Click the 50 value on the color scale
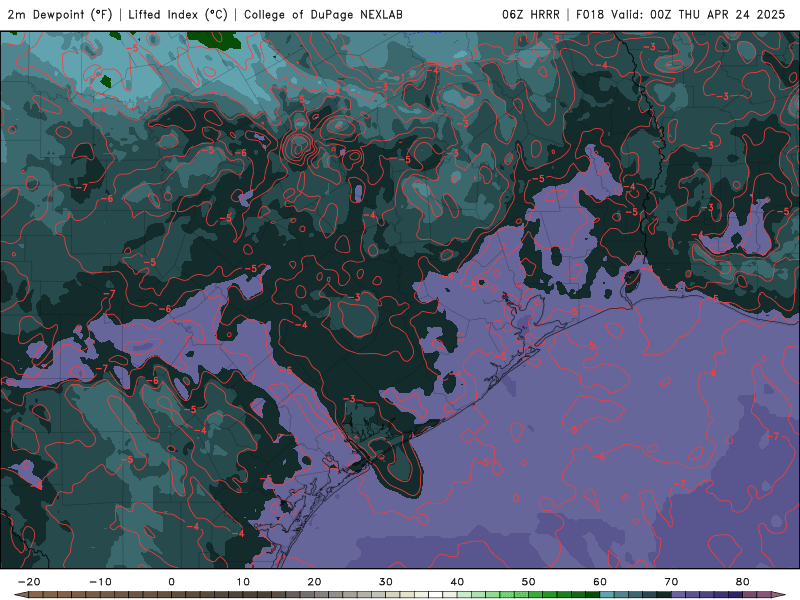Viewport: 800px width, 600px height. (x=529, y=582)
